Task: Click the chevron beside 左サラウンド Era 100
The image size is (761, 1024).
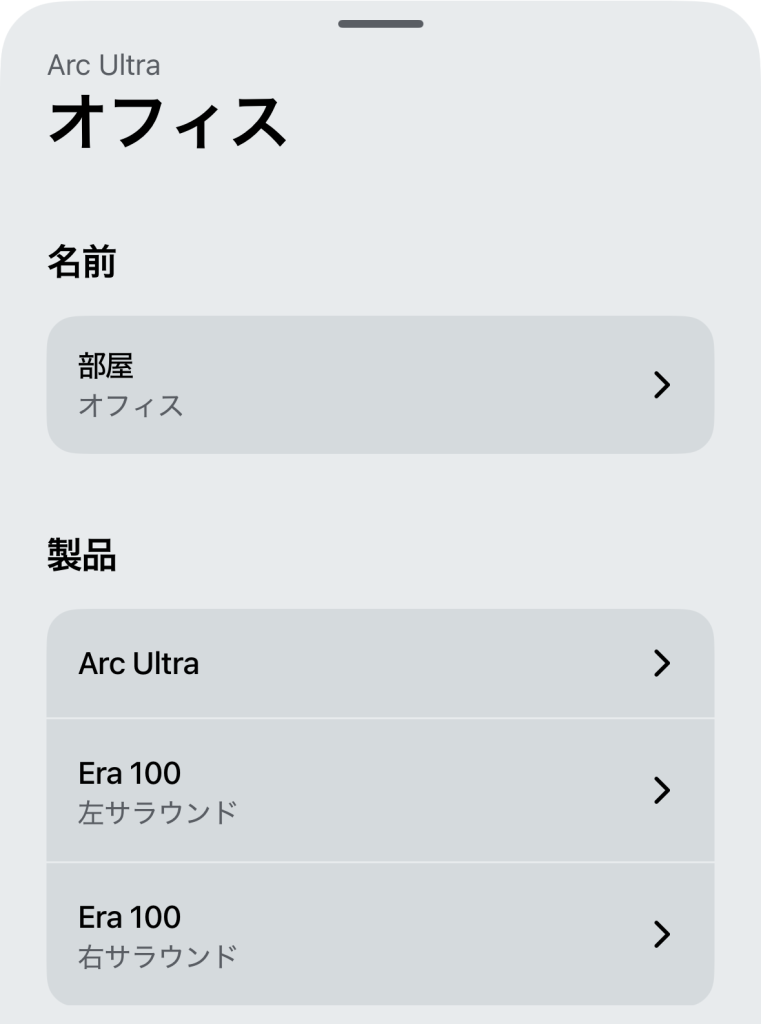Action: 660,790
